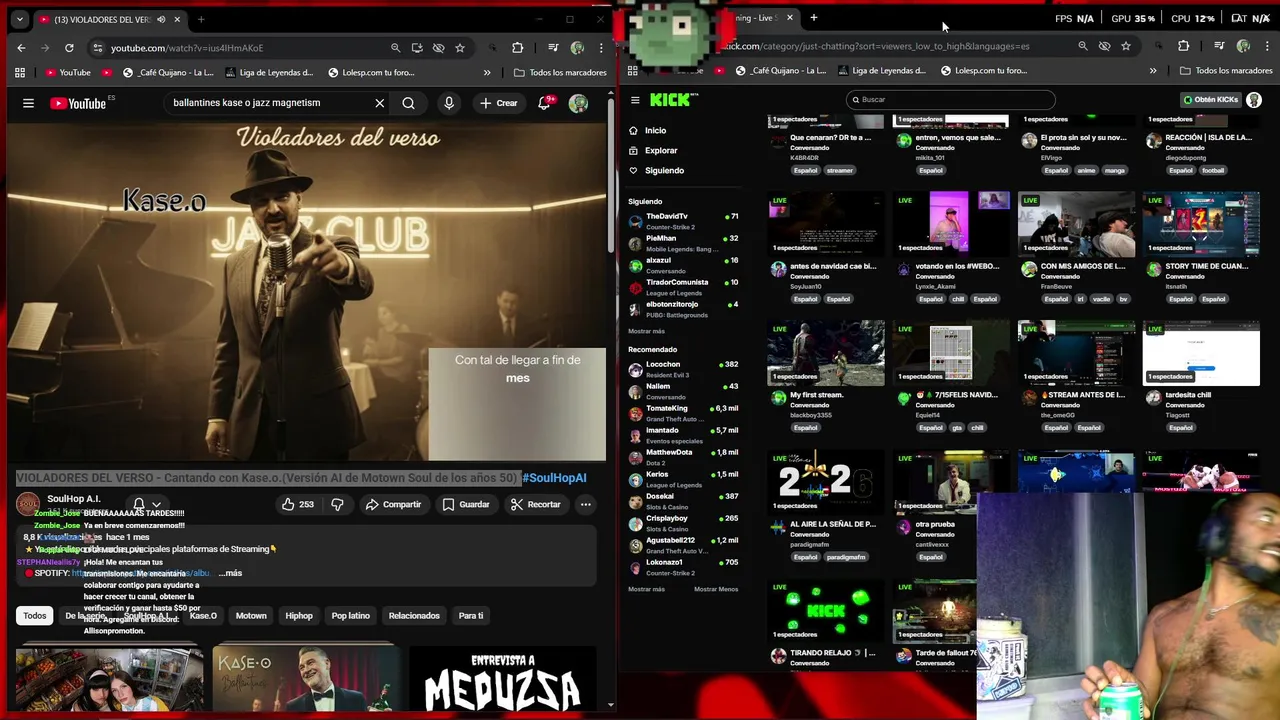Activate YouTube voice search microphone
The height and width of the screenshot is (720, 1280).
point(449,103)
